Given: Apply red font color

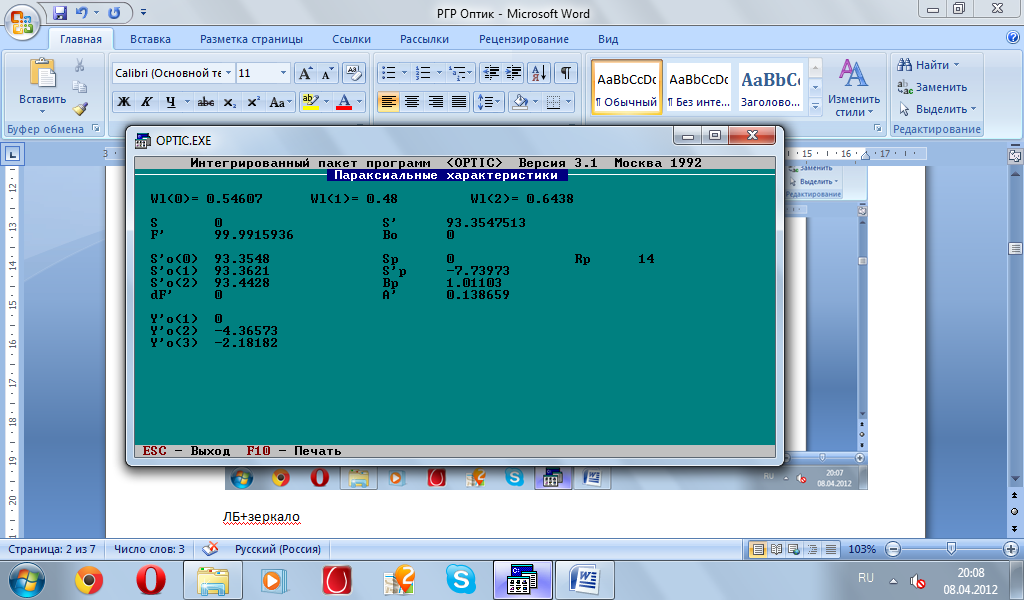Looking at the screenshot, I should (x=344, y=102).
